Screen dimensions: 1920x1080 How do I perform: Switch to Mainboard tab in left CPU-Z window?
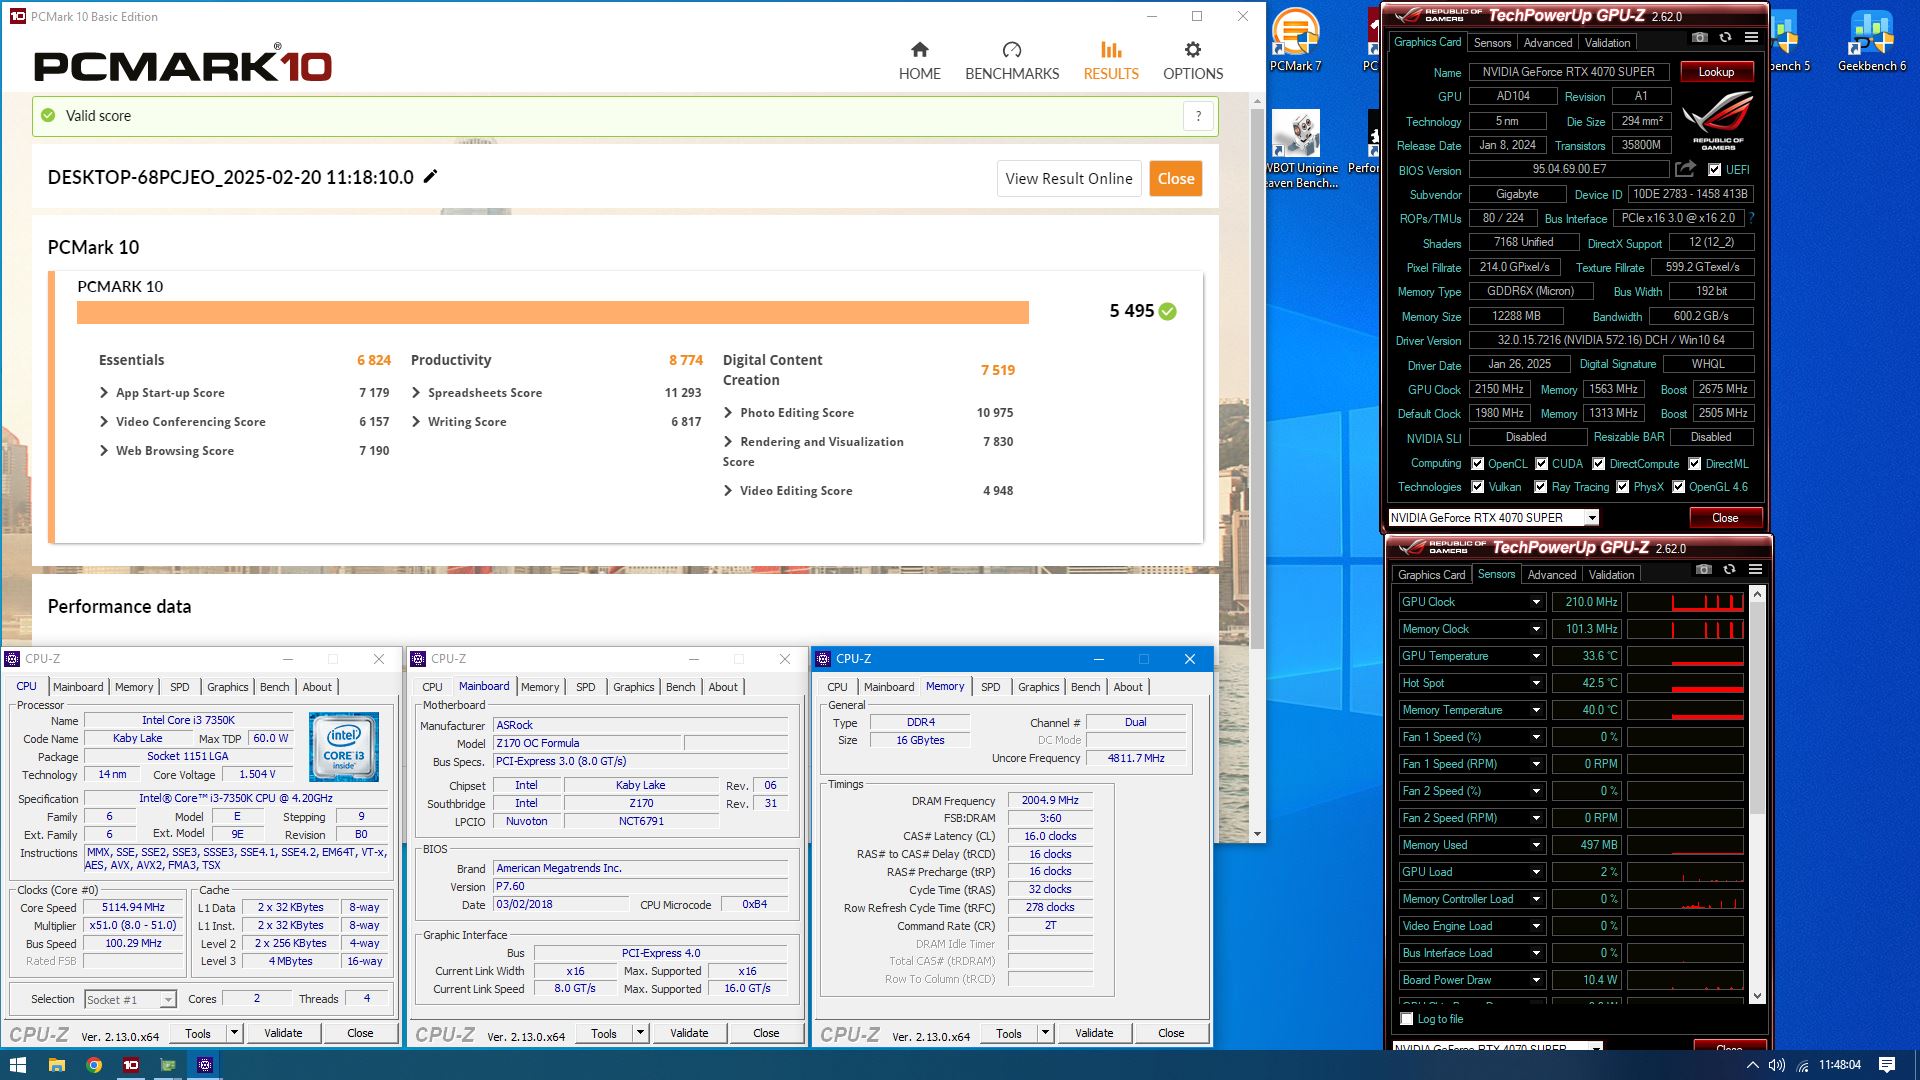(78, 687)
